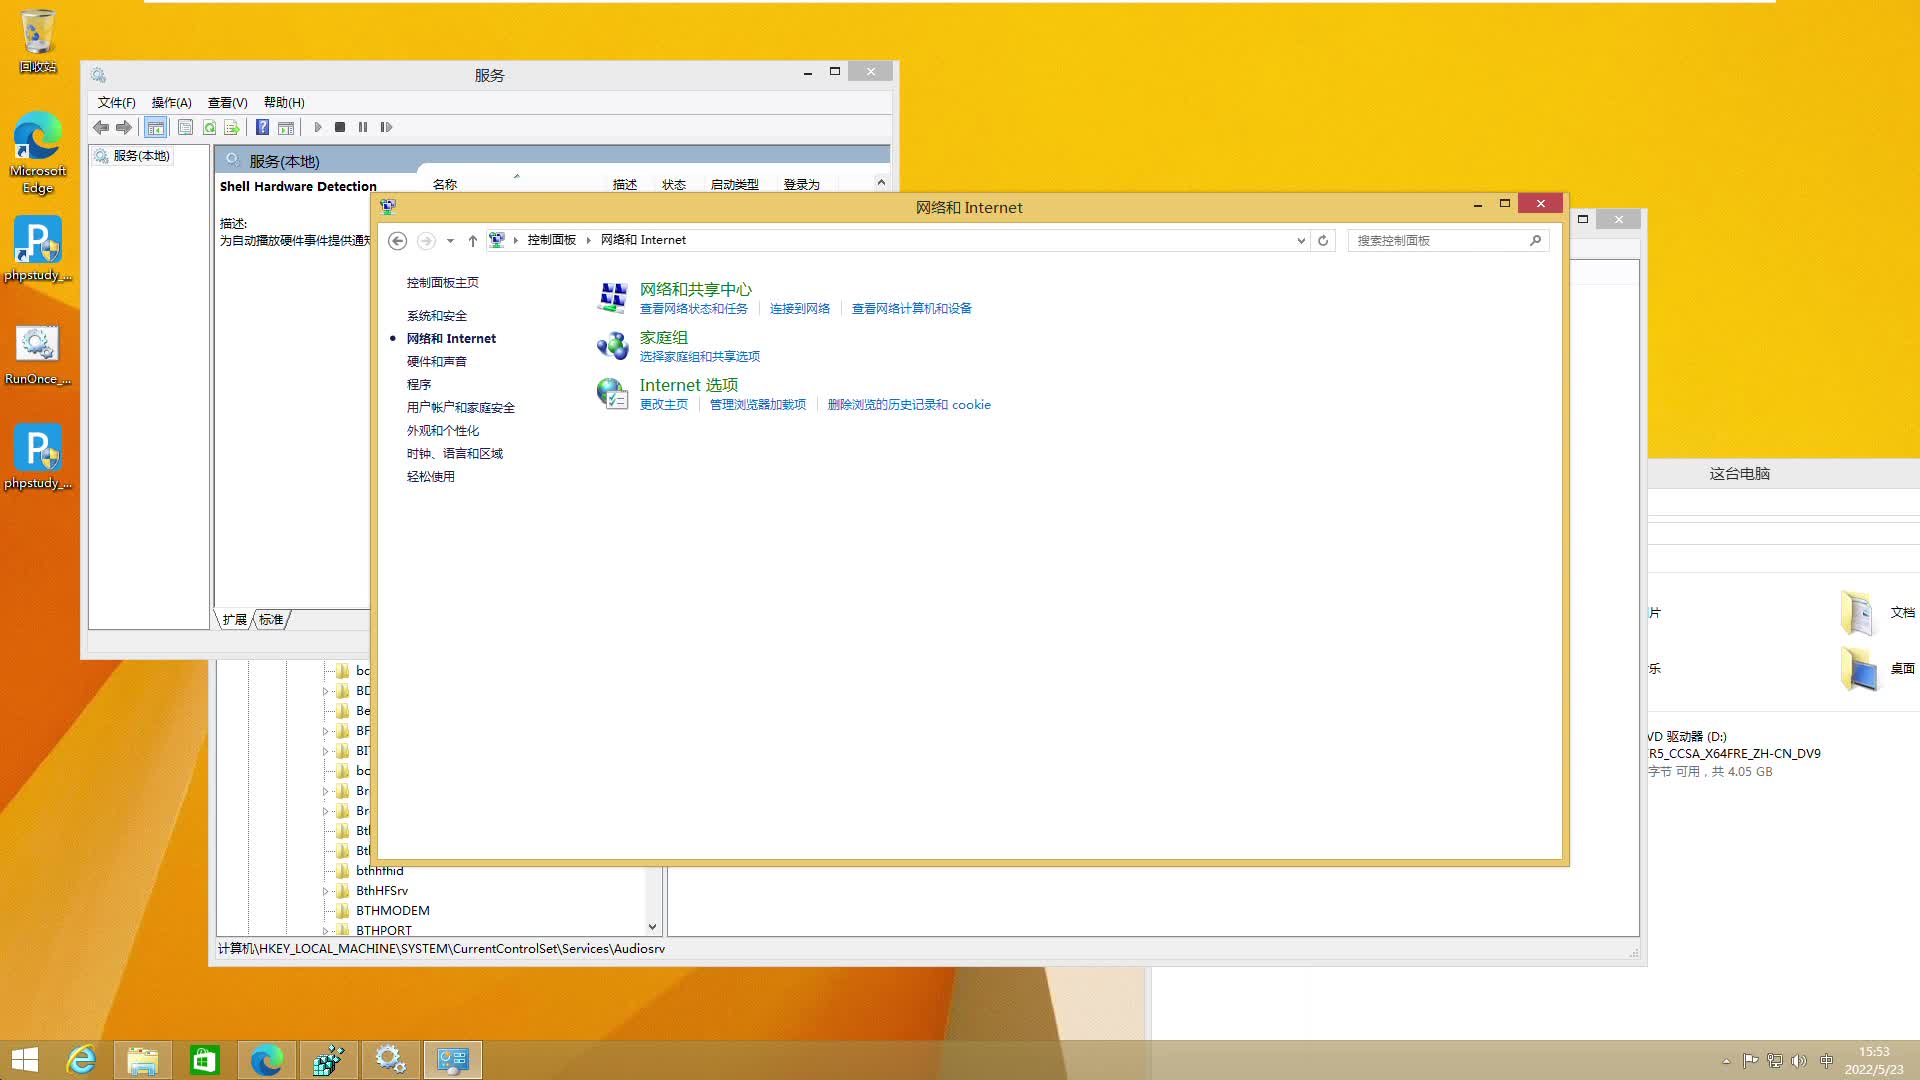This screenshot has height=1080, width=1920.
Task: Refresh the services list
Action: (209, 127)
